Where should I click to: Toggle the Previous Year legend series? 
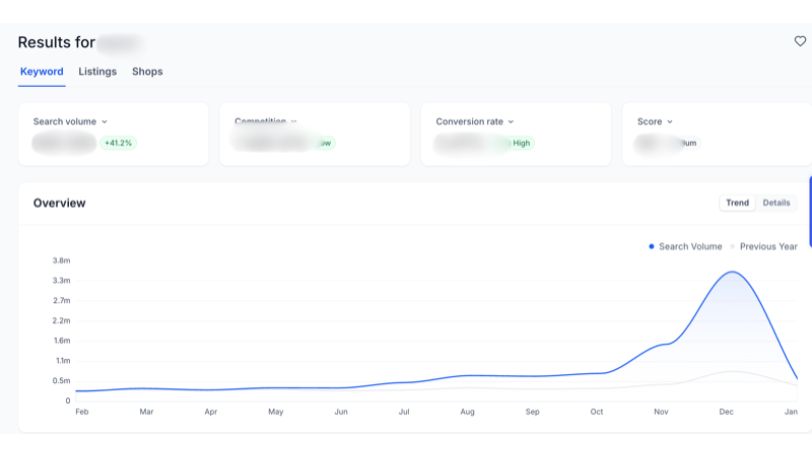(x=768, y=246)
